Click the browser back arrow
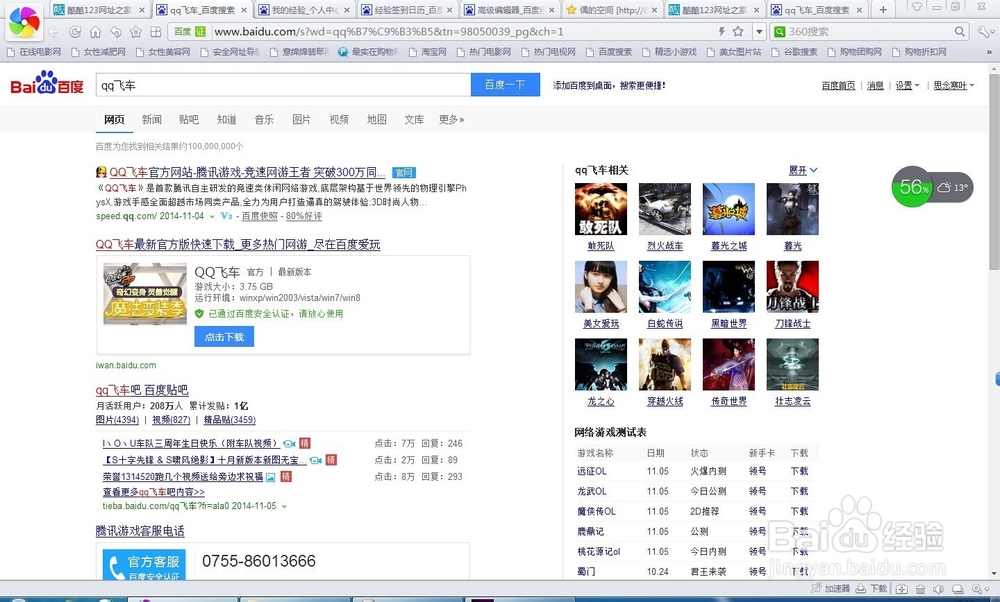This screenshot has width=1000, height=602. coord(54,32)
